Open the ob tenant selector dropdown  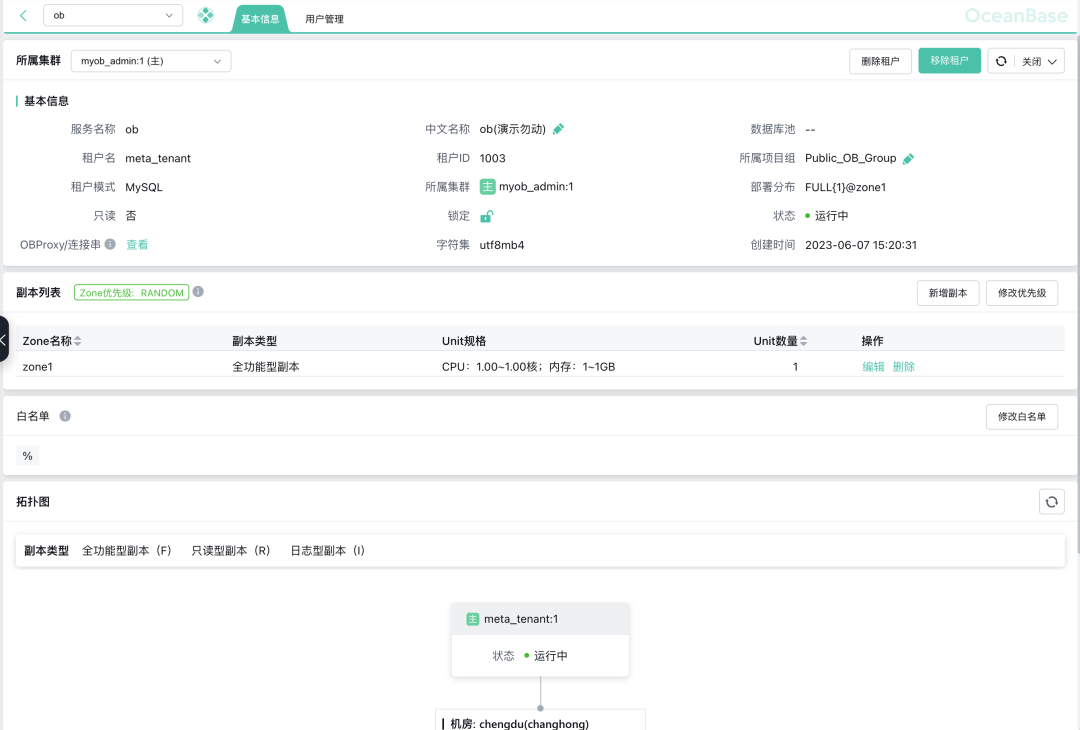pos(113,15)
